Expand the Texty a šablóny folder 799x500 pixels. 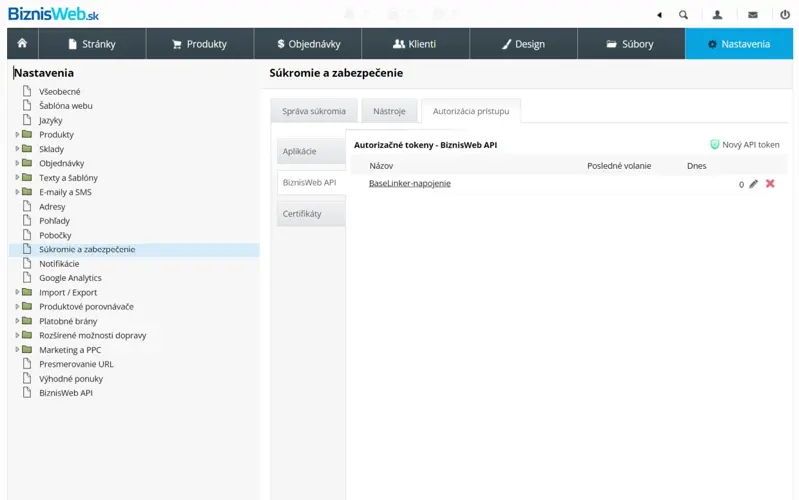coord(17,177)
